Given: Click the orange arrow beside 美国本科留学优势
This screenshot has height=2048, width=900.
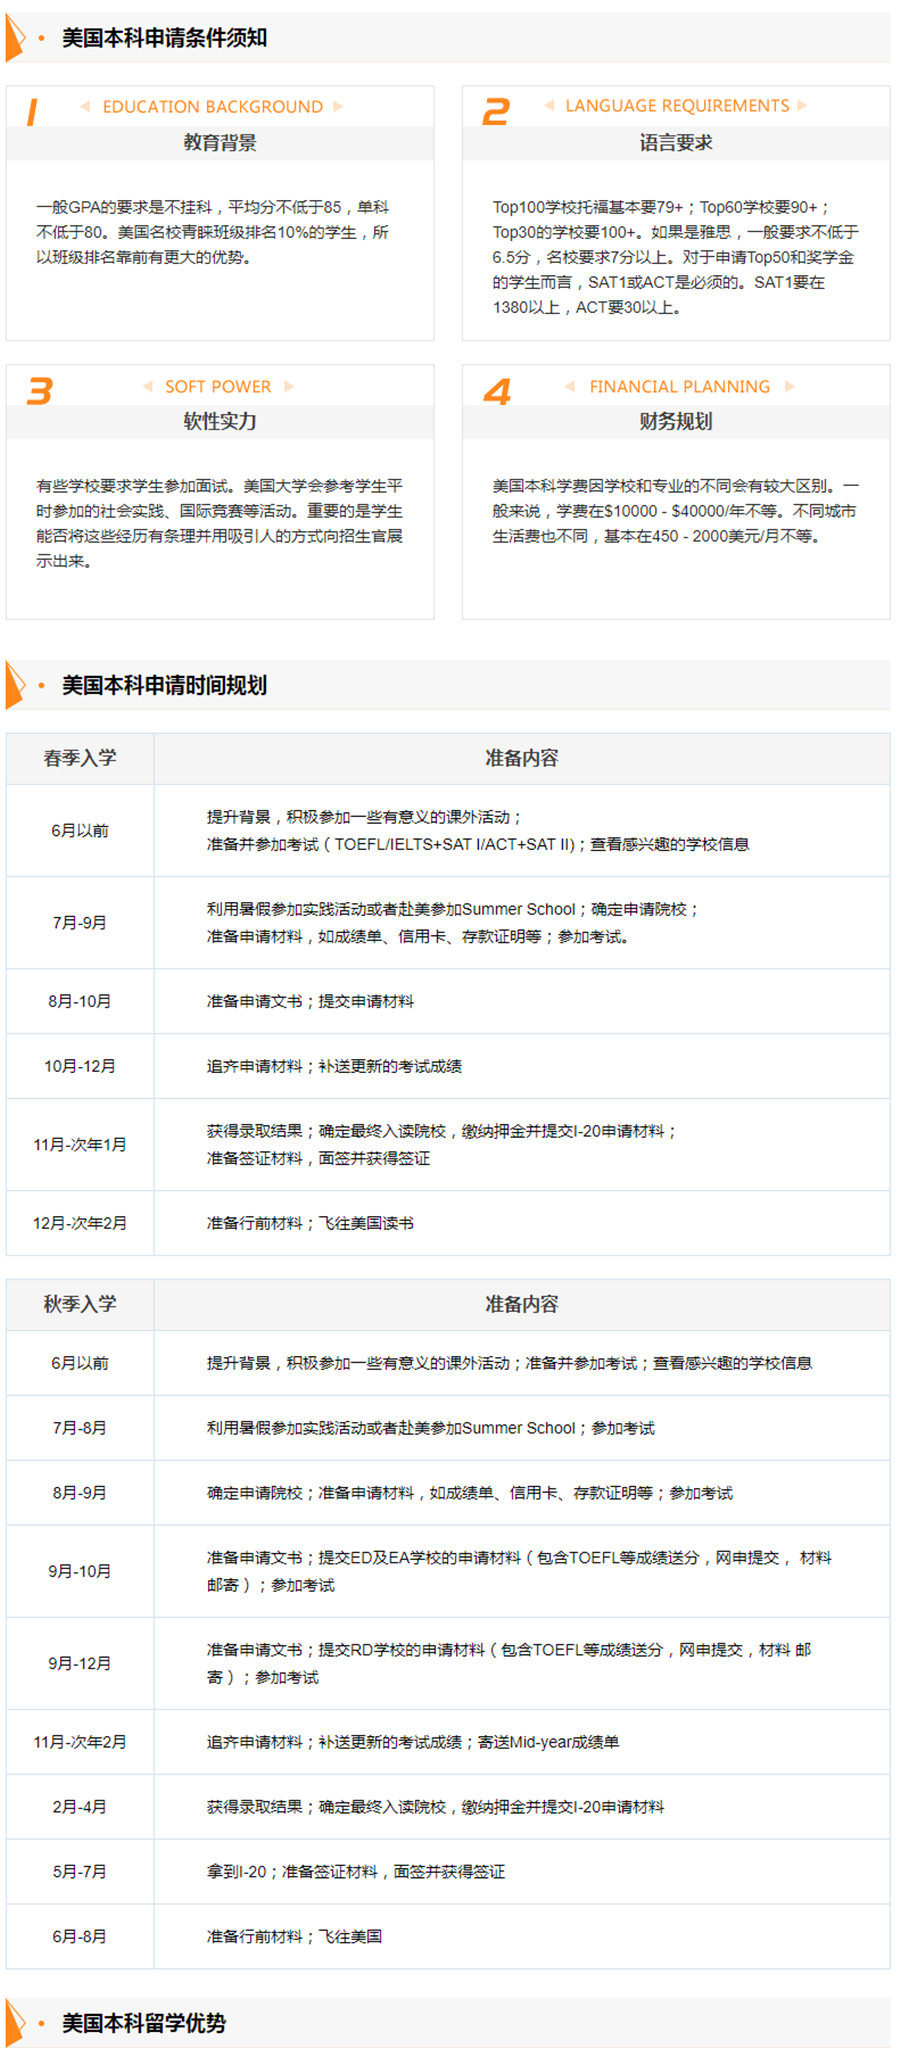Looking at the screenshot, I should click(x=15, y=2022).
